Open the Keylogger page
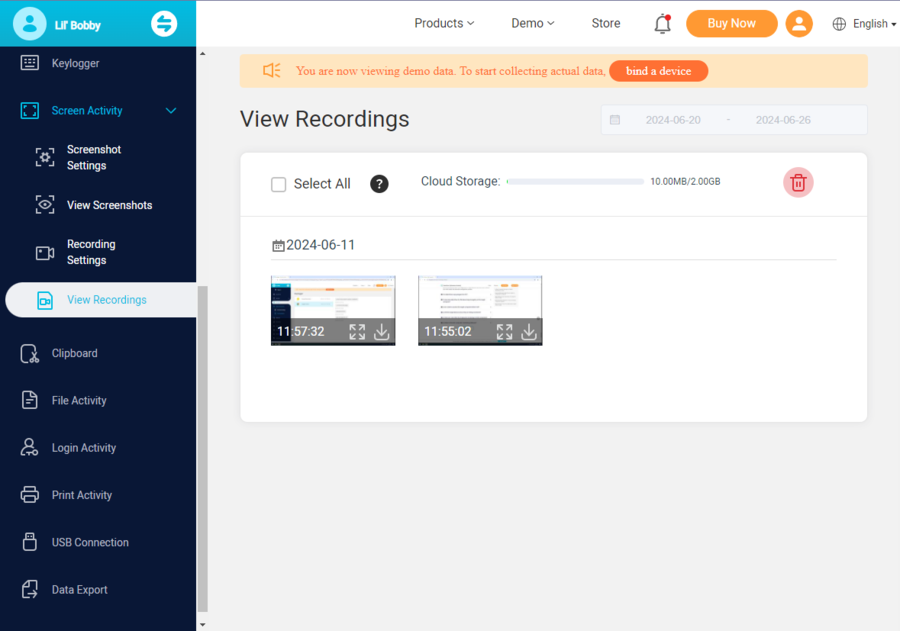 (x=75, y=63)
